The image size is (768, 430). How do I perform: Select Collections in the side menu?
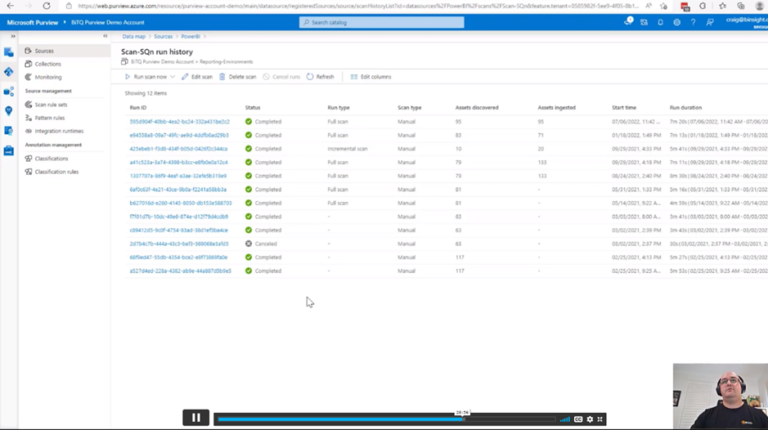(x=48, y=63)
